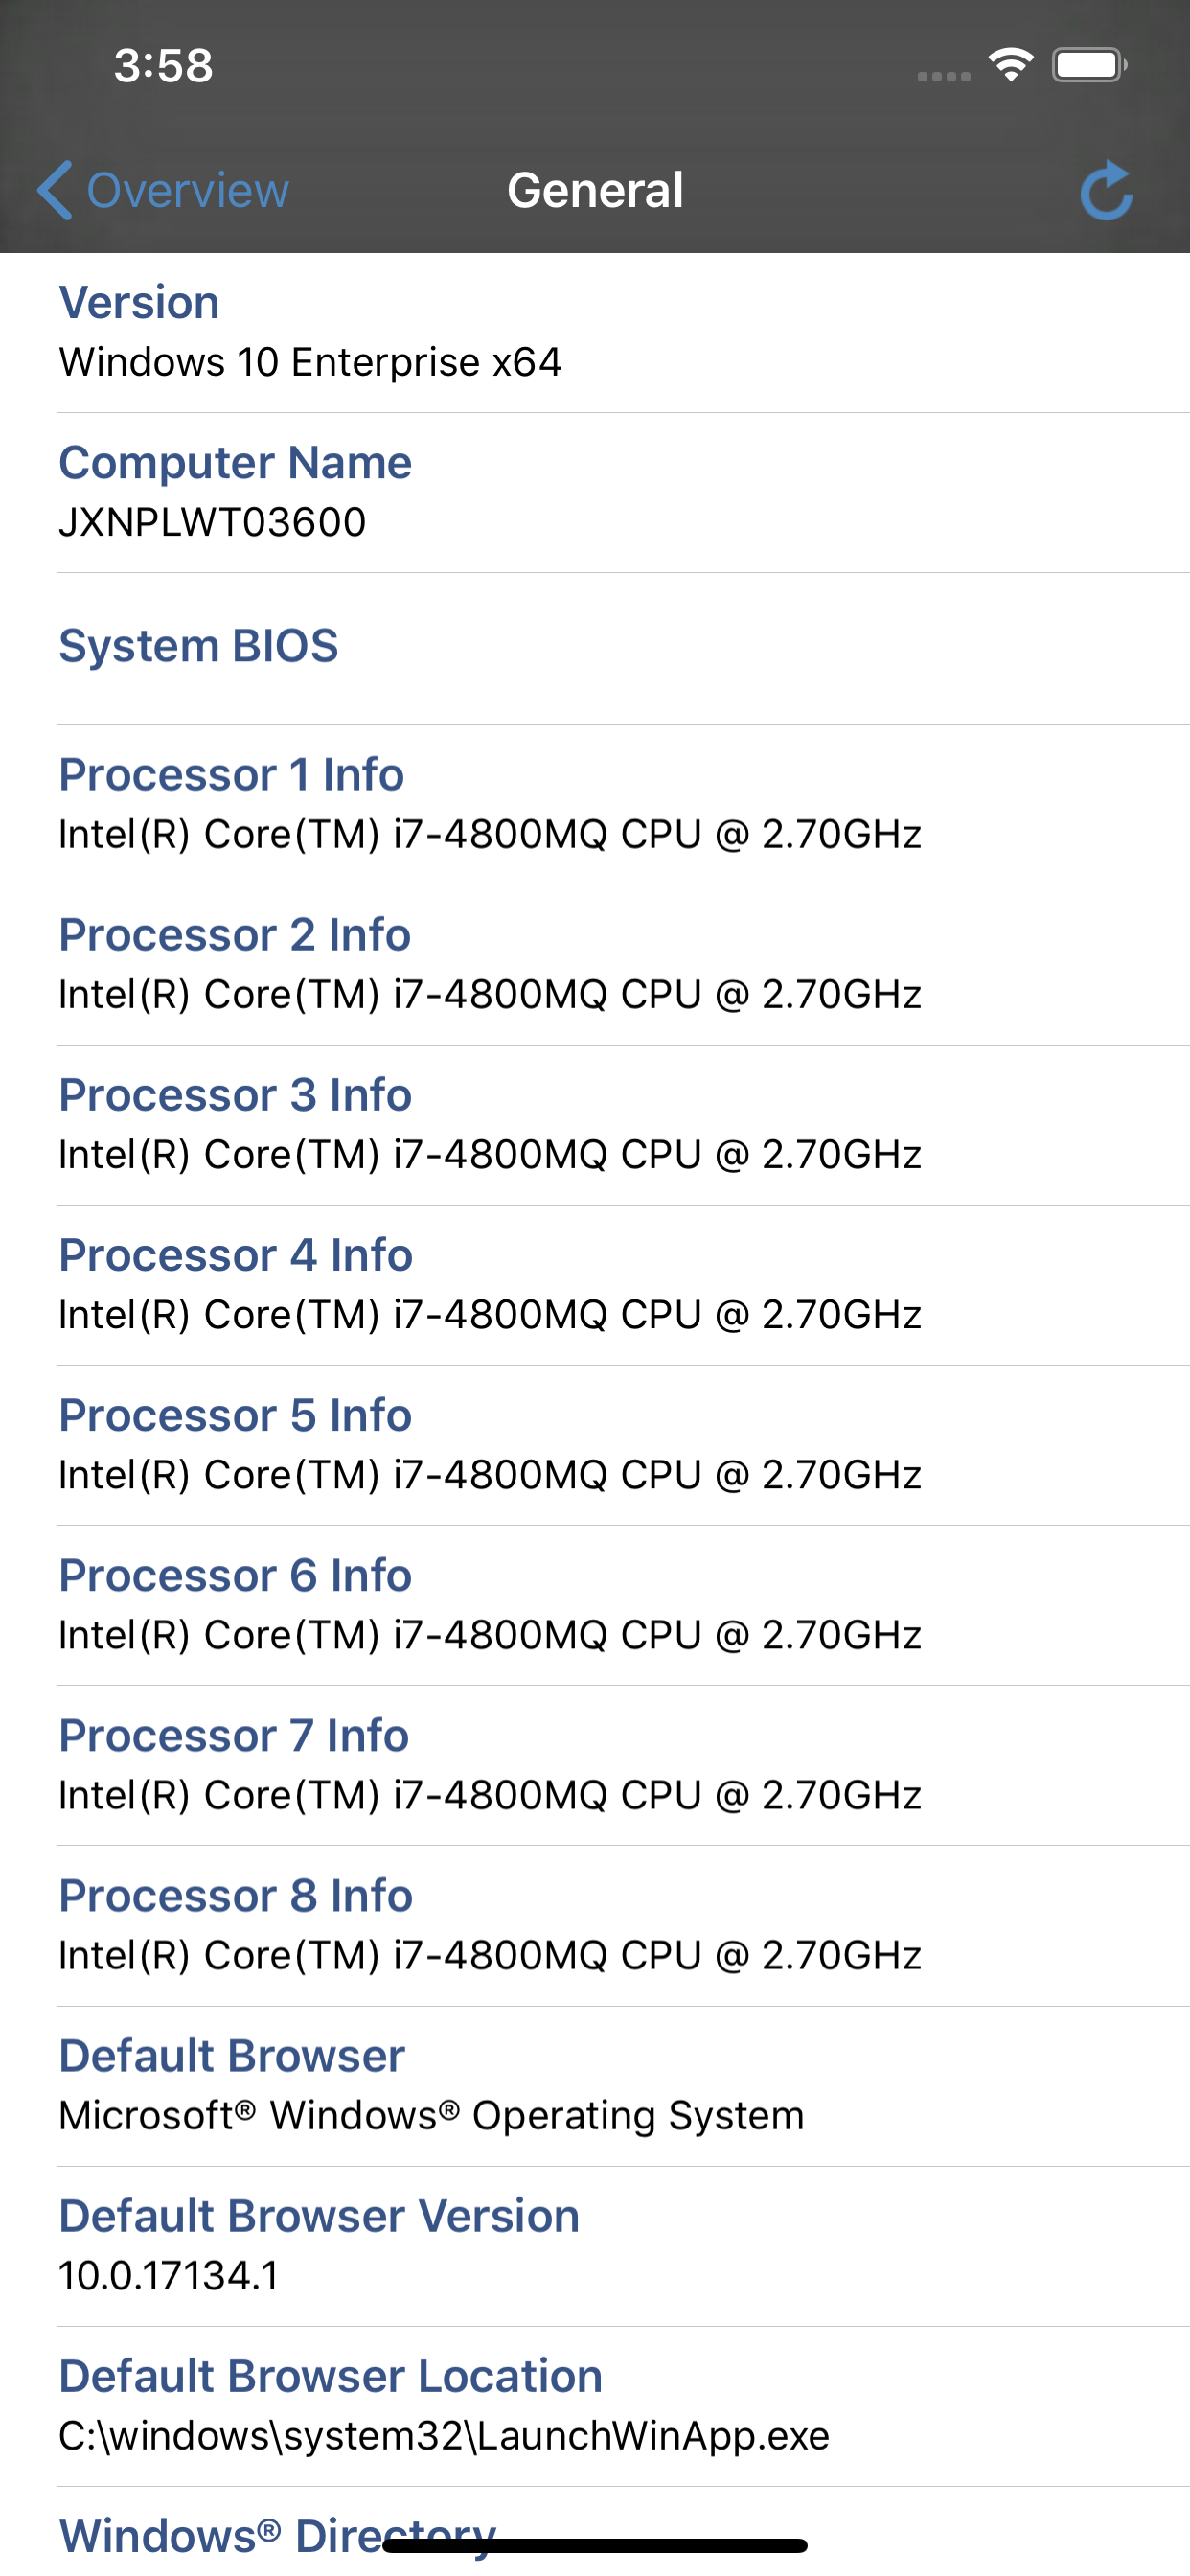
Task: Tap the Default Browser Location path
Action: [x=444, y=2436]
